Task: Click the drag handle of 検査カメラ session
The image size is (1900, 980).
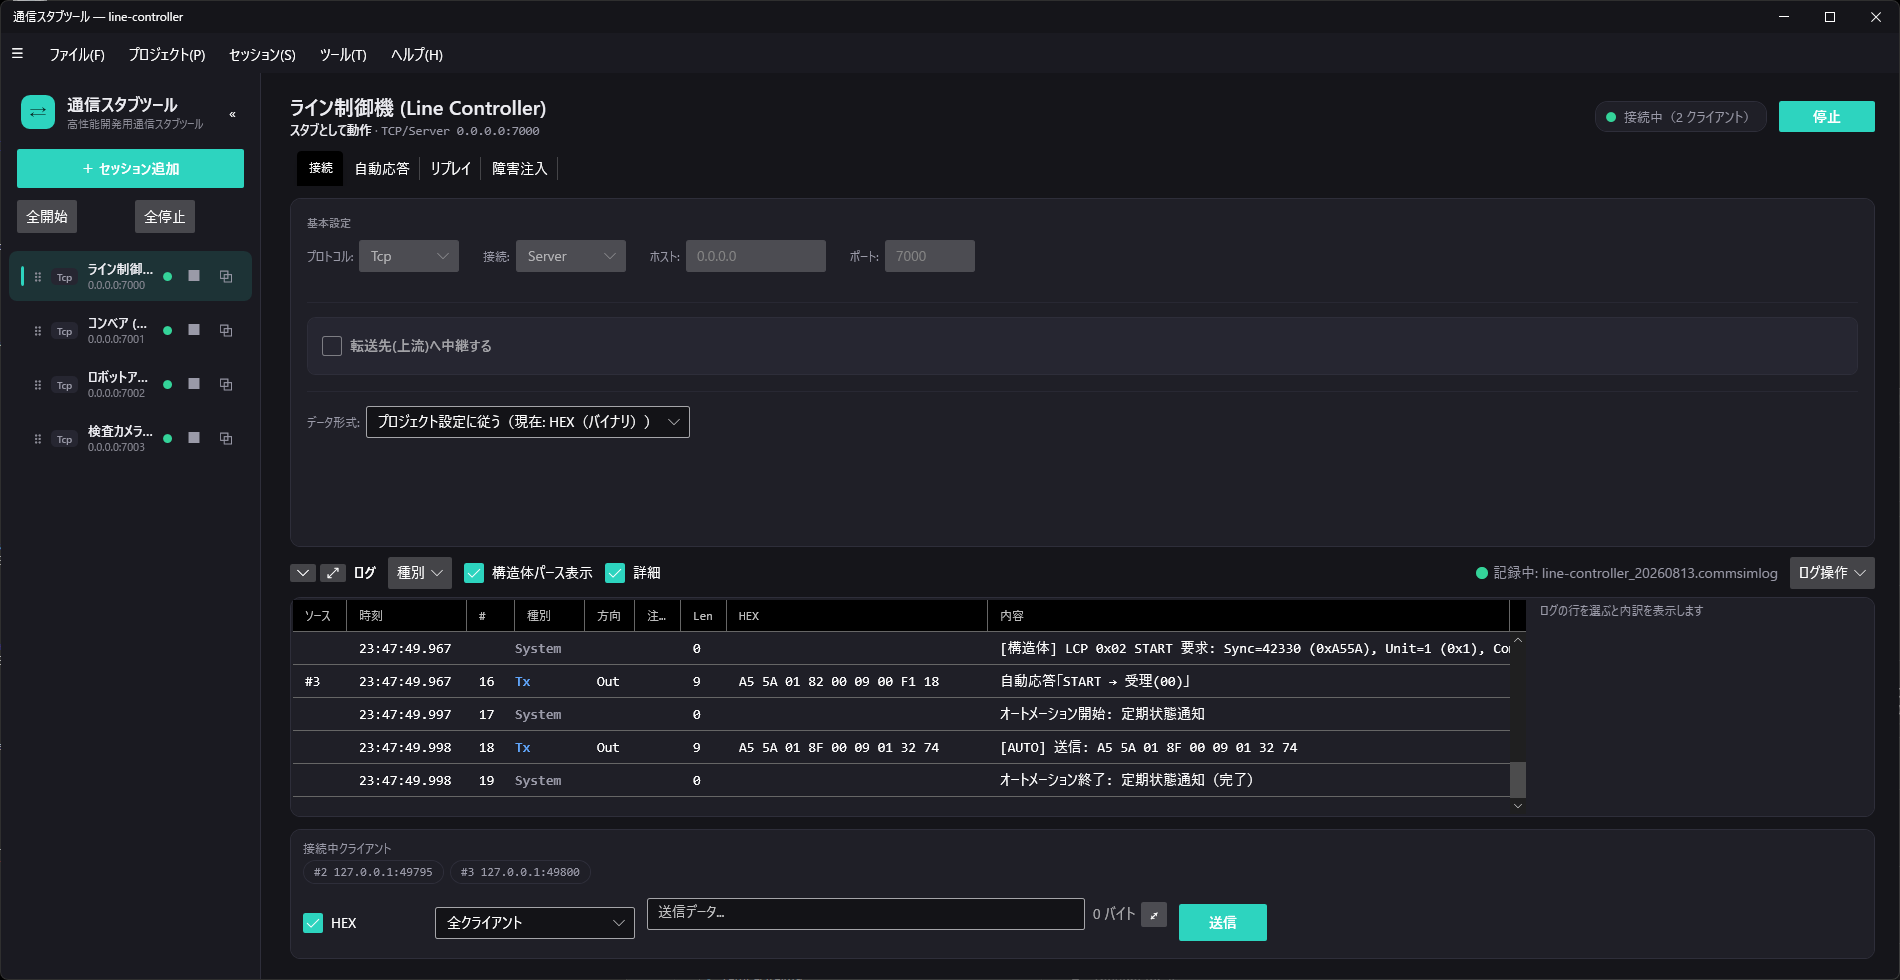Action: 38,439
